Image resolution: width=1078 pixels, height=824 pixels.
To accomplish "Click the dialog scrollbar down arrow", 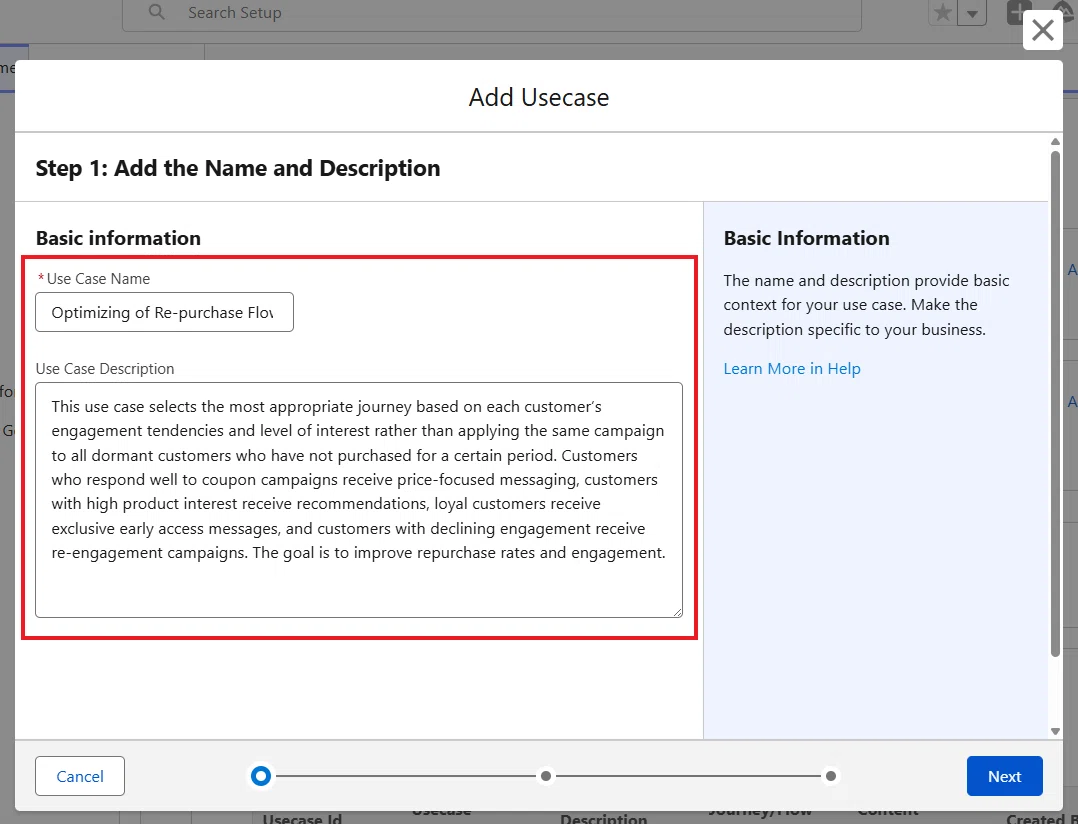I will [x=1055, y=731].
